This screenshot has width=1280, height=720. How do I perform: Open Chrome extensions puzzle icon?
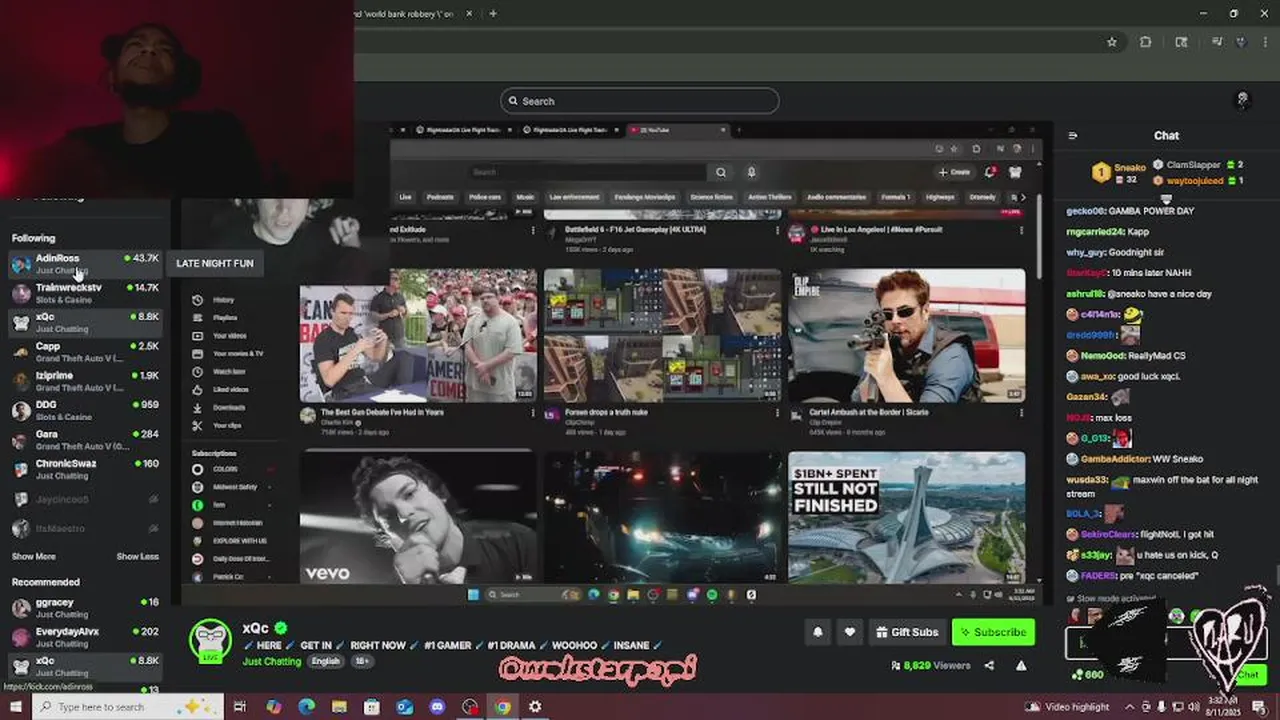pyautogui.click(x=1146, y=42)
